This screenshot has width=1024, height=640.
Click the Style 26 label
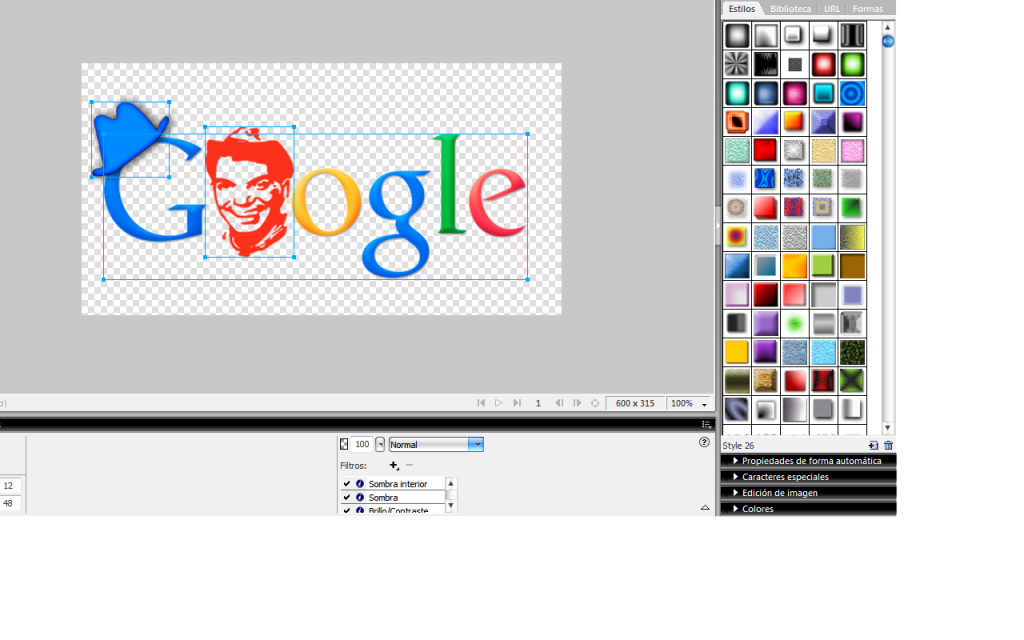click(x=738, y=445)
